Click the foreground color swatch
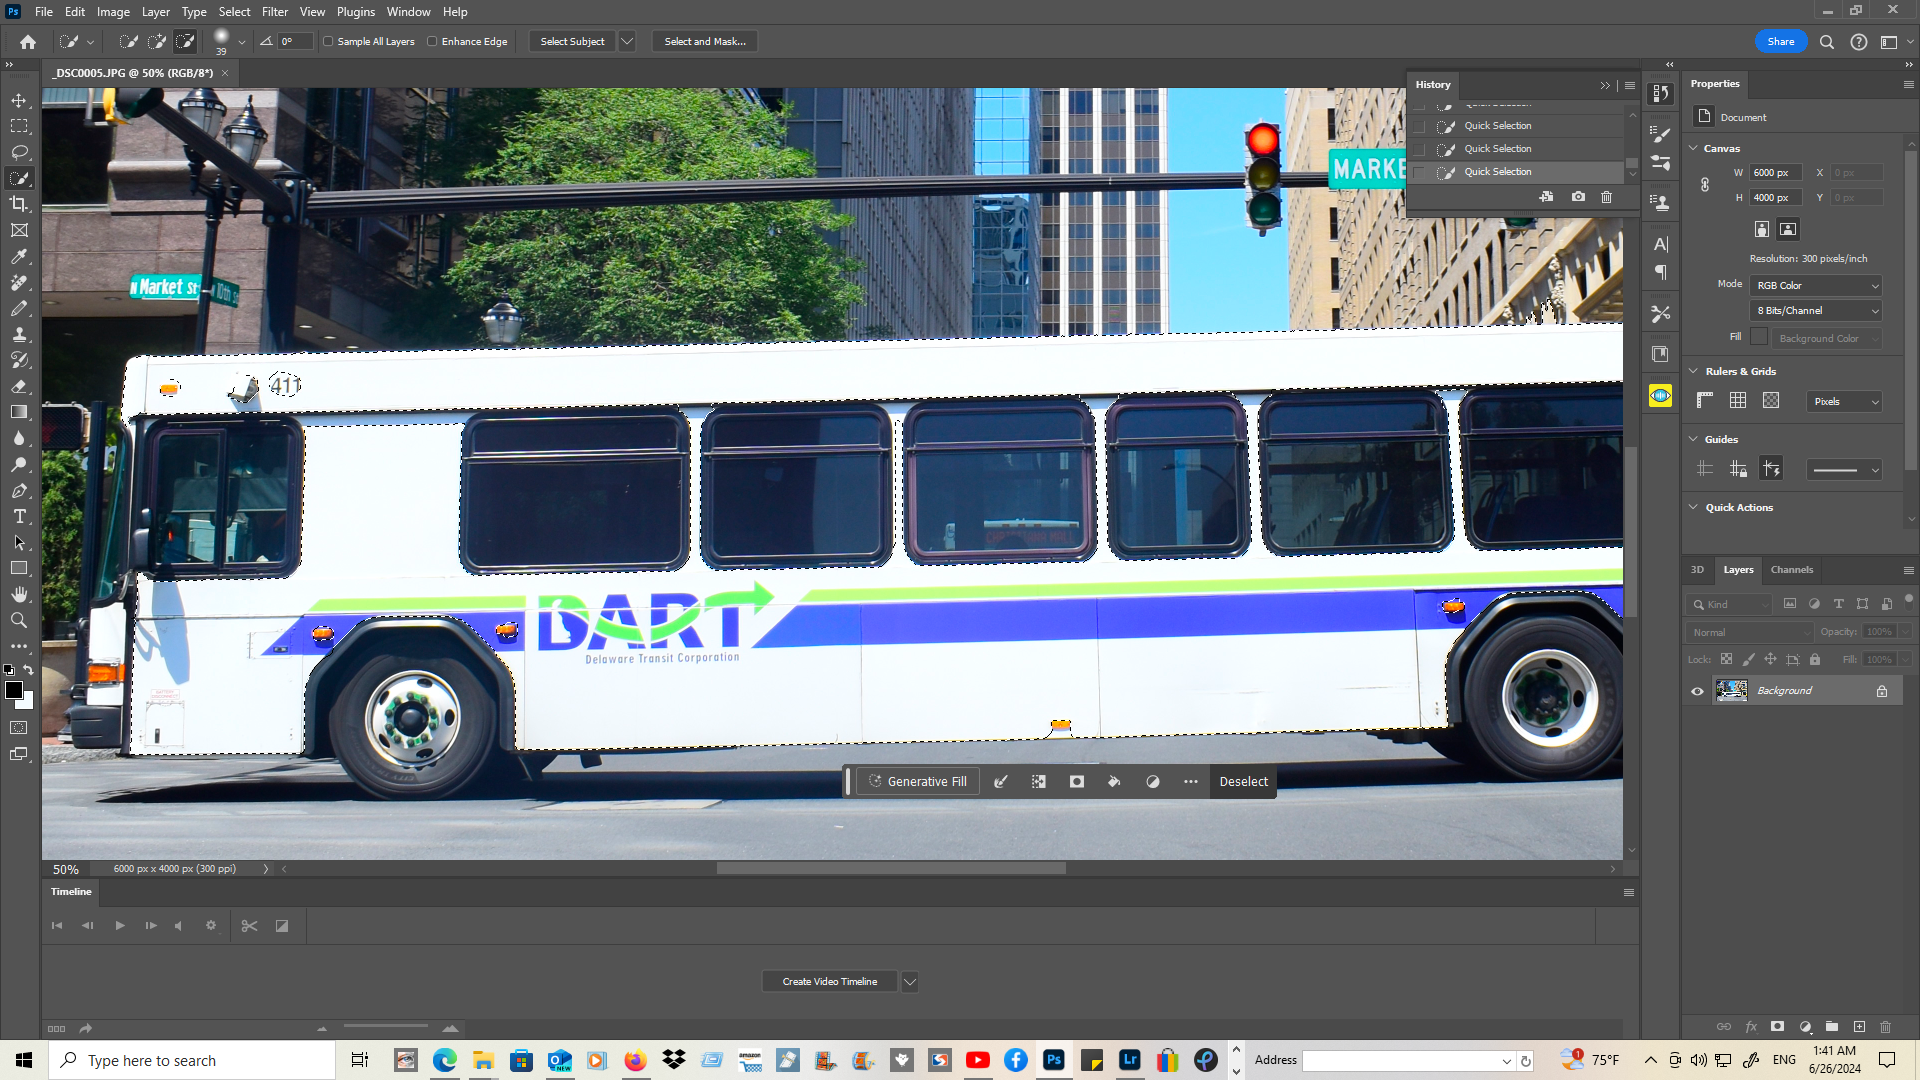 coord(14,690)
